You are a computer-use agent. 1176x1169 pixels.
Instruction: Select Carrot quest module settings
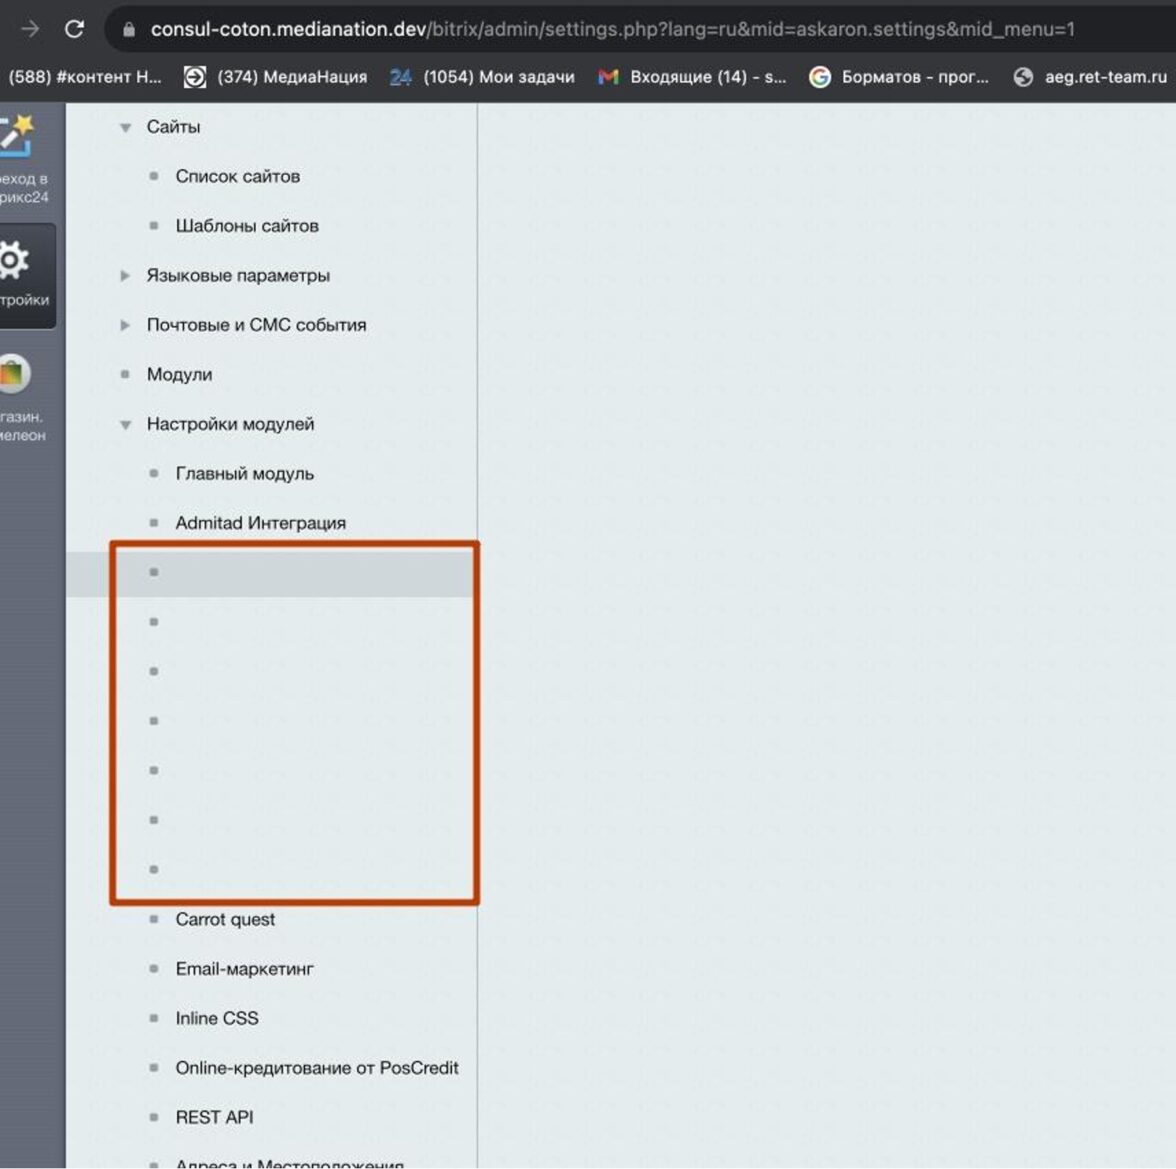click(225, 919)
